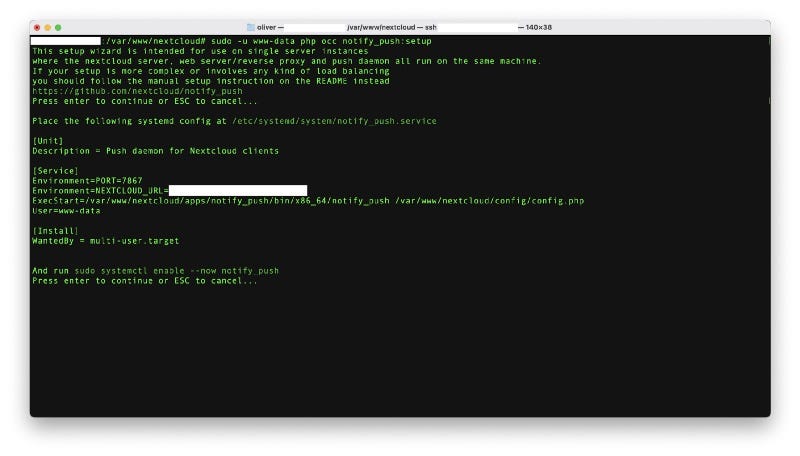Click the green zoom window button
800x456 pixels.
click(x=58, y=28)
